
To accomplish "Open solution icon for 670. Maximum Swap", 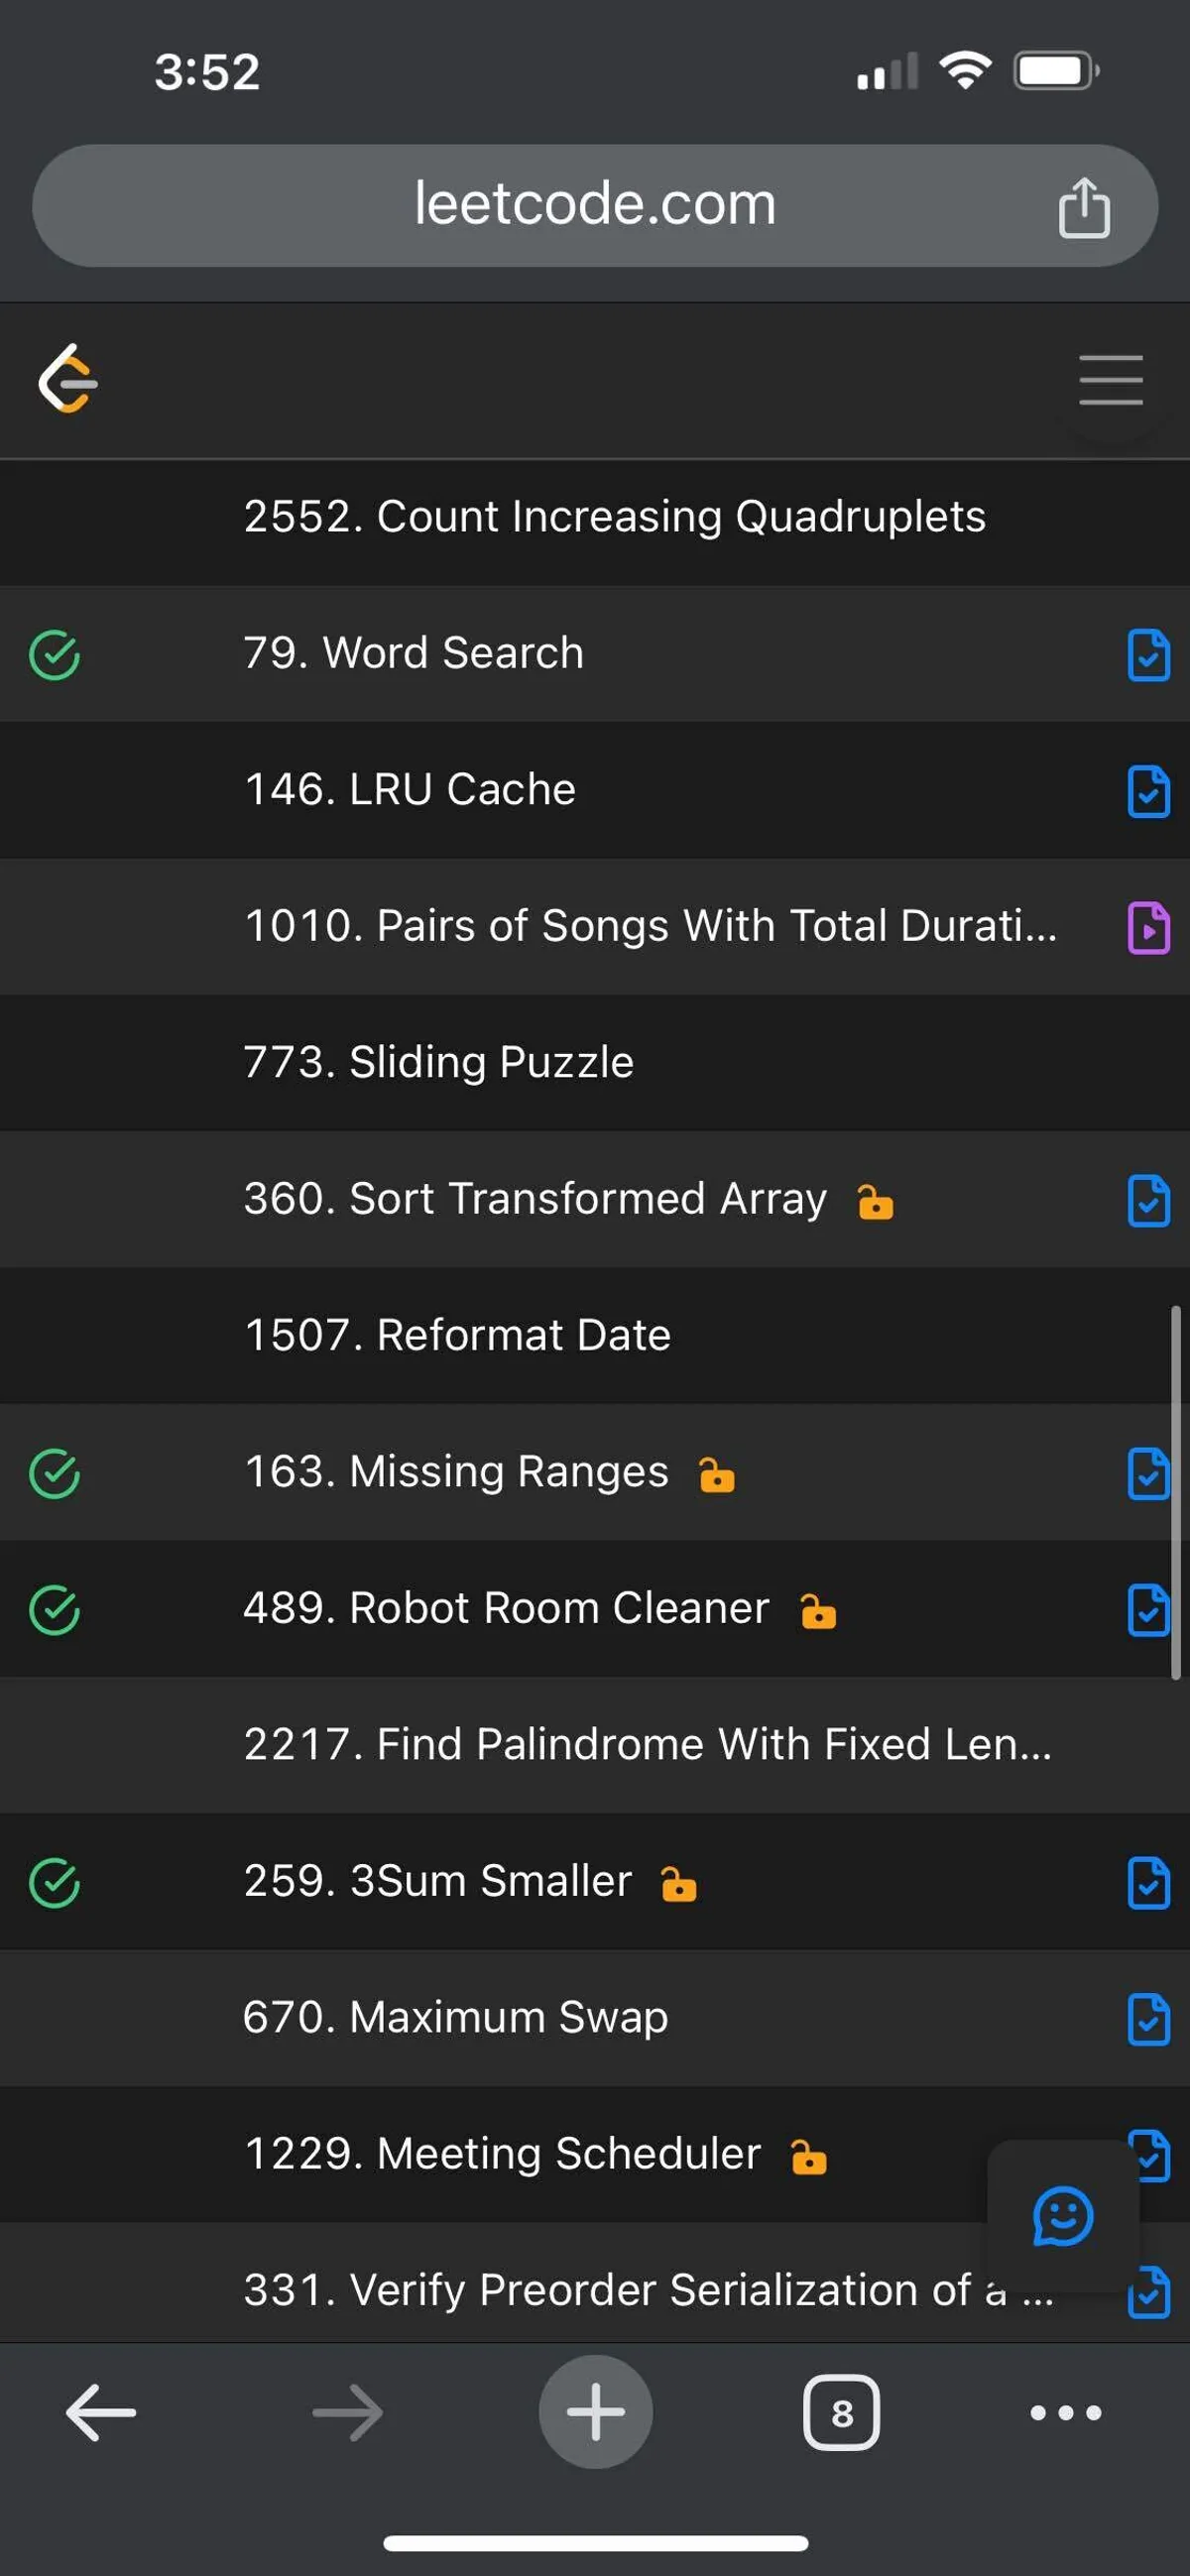I will (x=1148, y=2018).
